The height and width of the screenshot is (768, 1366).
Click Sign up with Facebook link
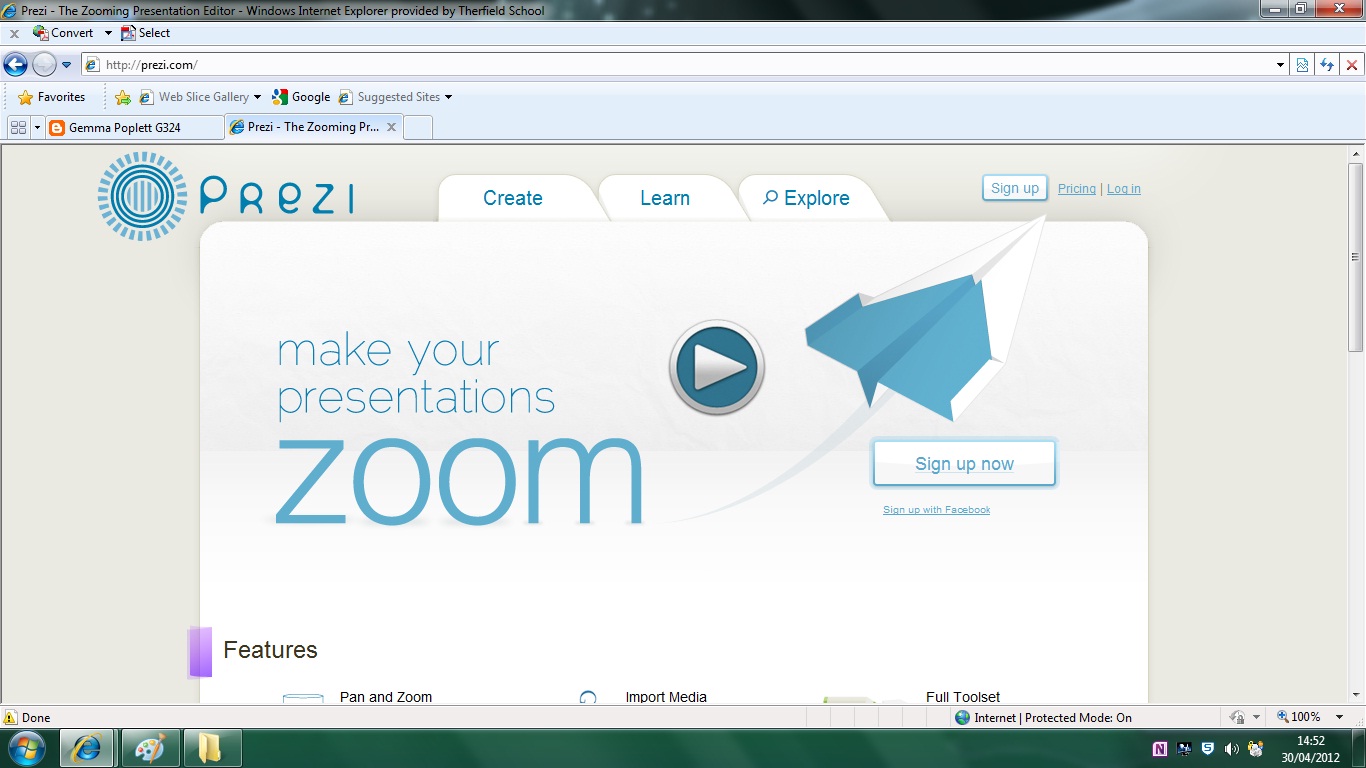click(x=937, y=510)
